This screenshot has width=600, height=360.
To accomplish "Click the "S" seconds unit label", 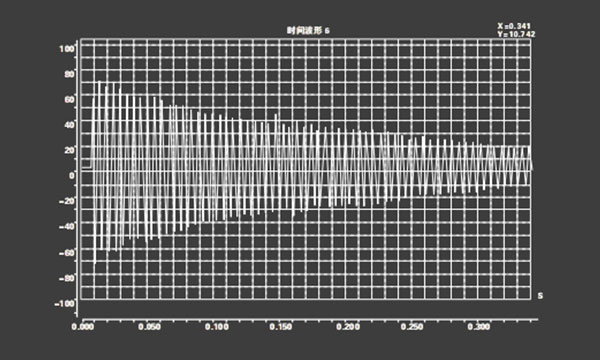I will pos(540,296).
